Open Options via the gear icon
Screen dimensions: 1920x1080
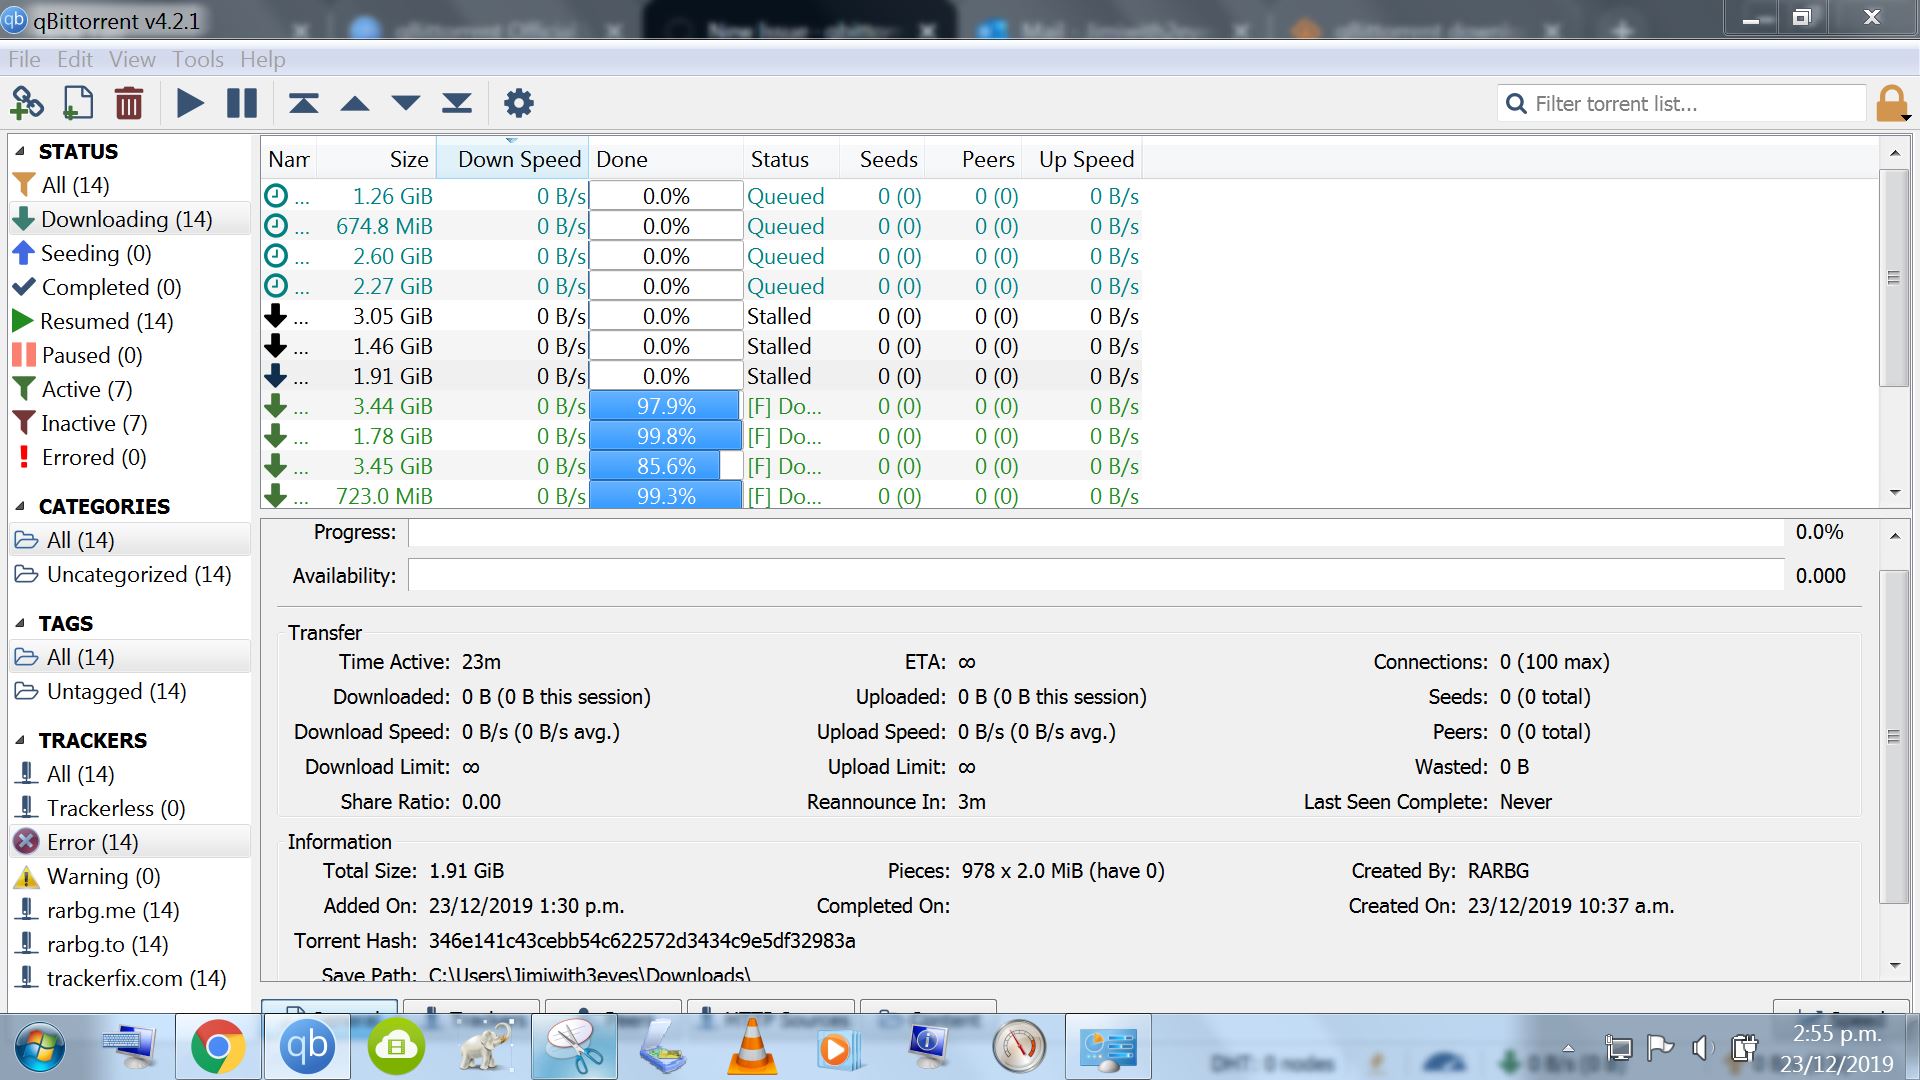coord(518,103)
